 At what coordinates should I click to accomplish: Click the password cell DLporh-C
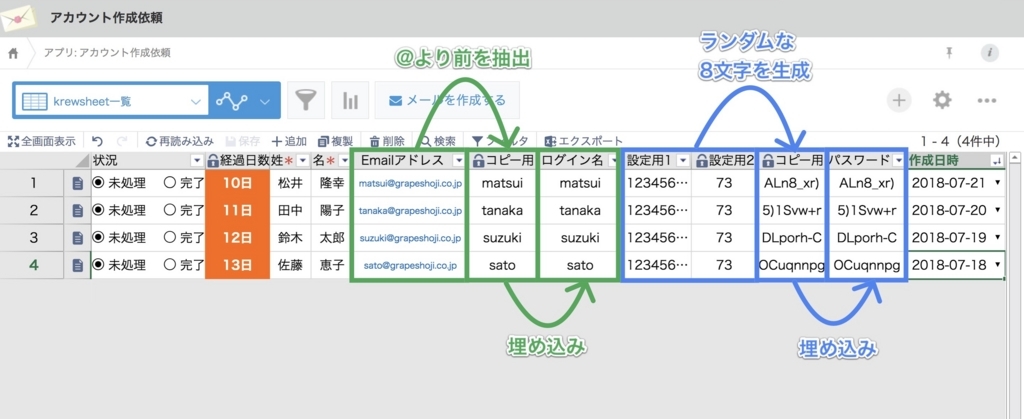tap(866, 238)
